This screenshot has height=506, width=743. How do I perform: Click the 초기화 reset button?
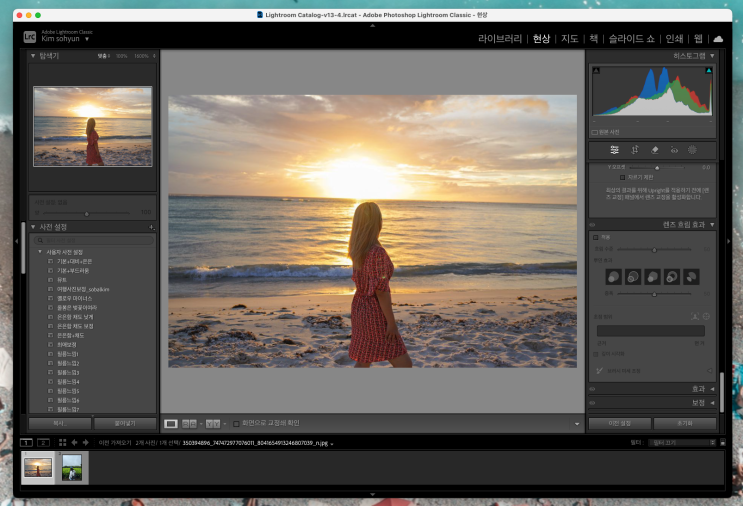(x=685, y=423)
